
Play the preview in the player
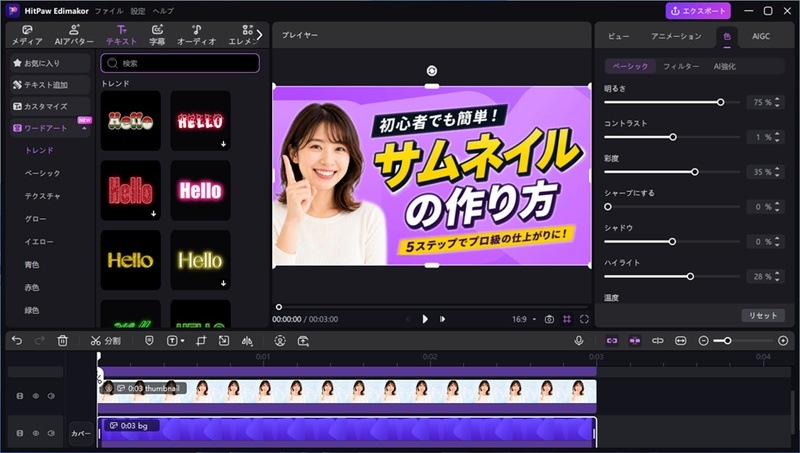(x=425, y=319)
